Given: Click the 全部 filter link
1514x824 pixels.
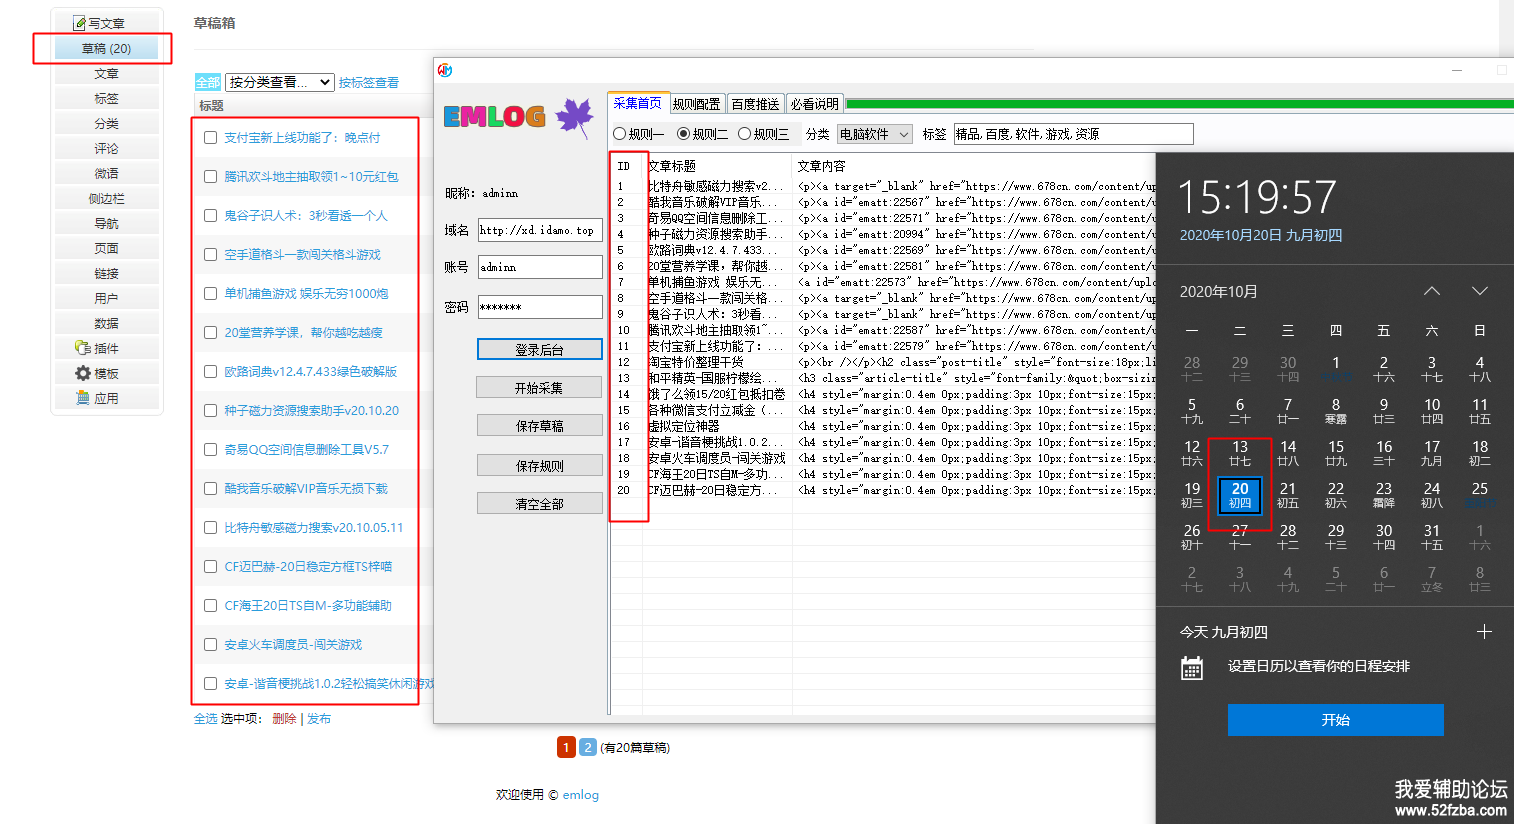Looking at the screenshot, I should pyautogui.click(x=208, y=82).
